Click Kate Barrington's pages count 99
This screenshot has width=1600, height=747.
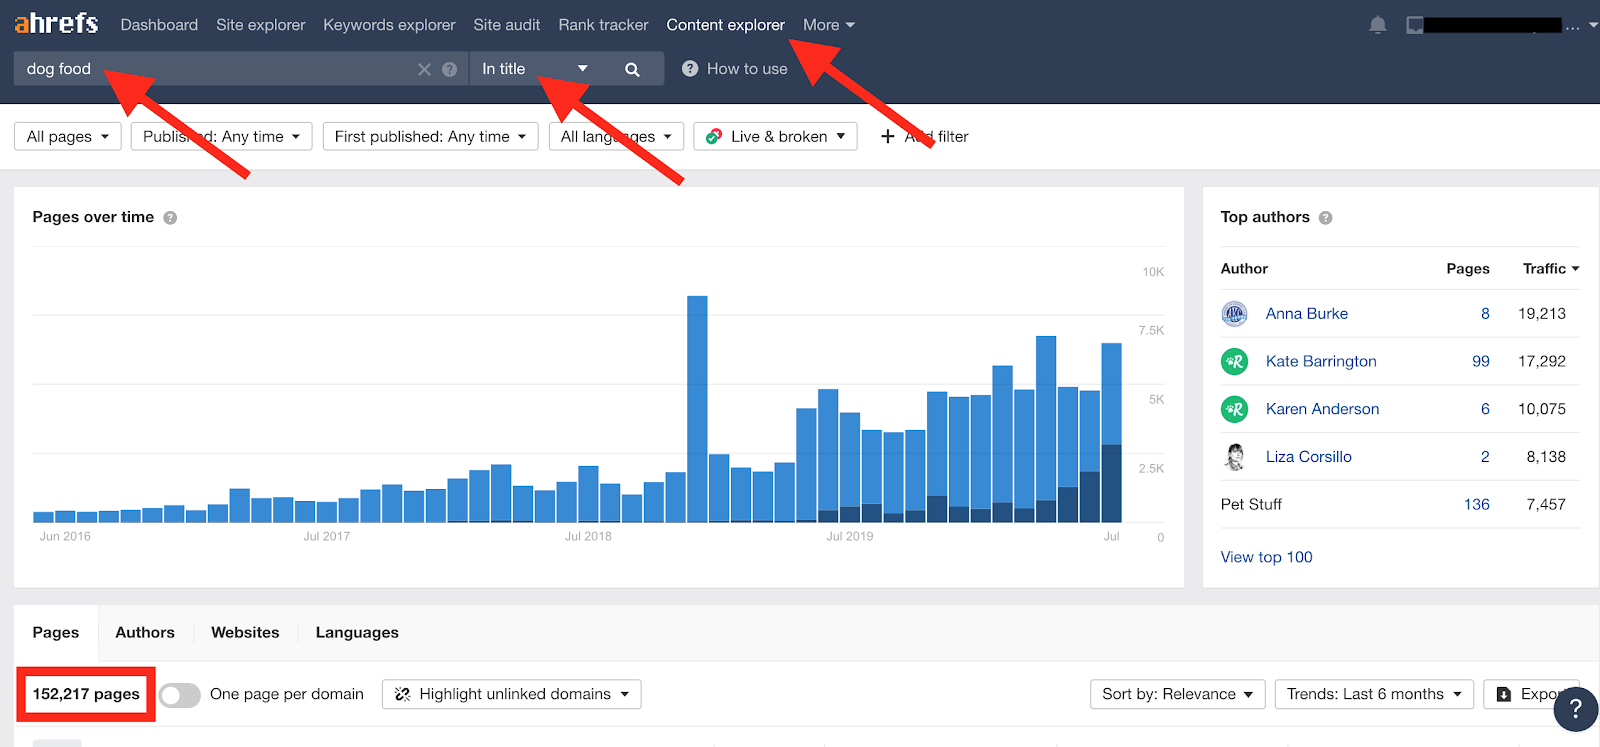(x=1481, y=361)
